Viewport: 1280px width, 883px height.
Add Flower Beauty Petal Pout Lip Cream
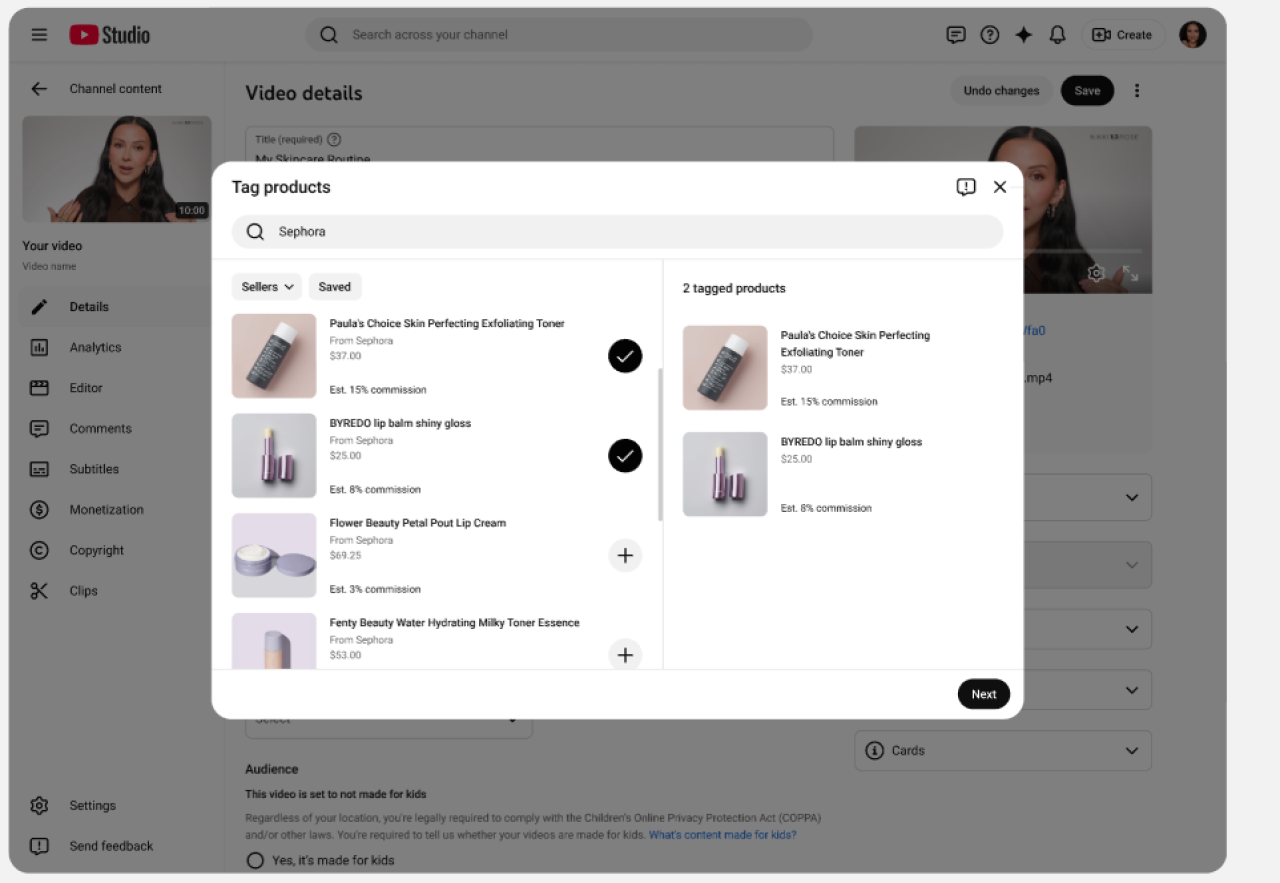(625, 556)
